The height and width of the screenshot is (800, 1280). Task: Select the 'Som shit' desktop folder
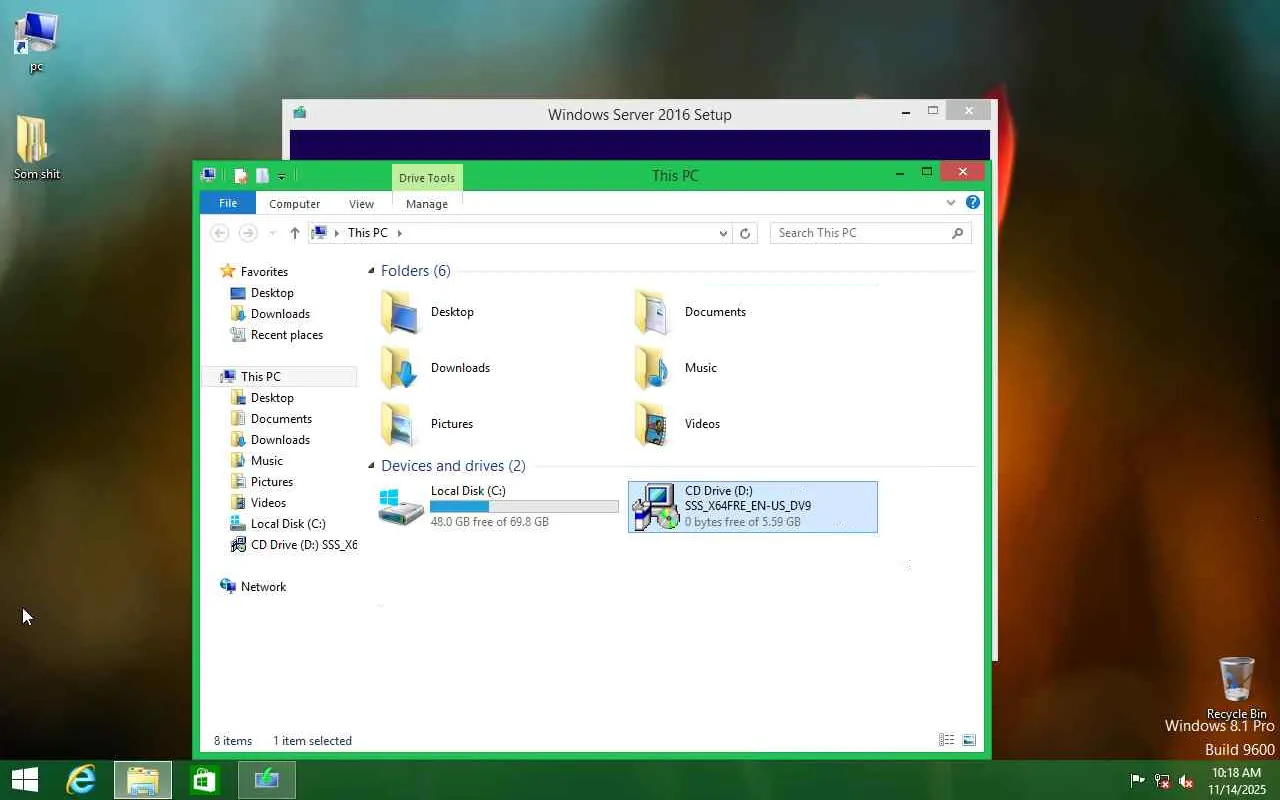(36, 148)
